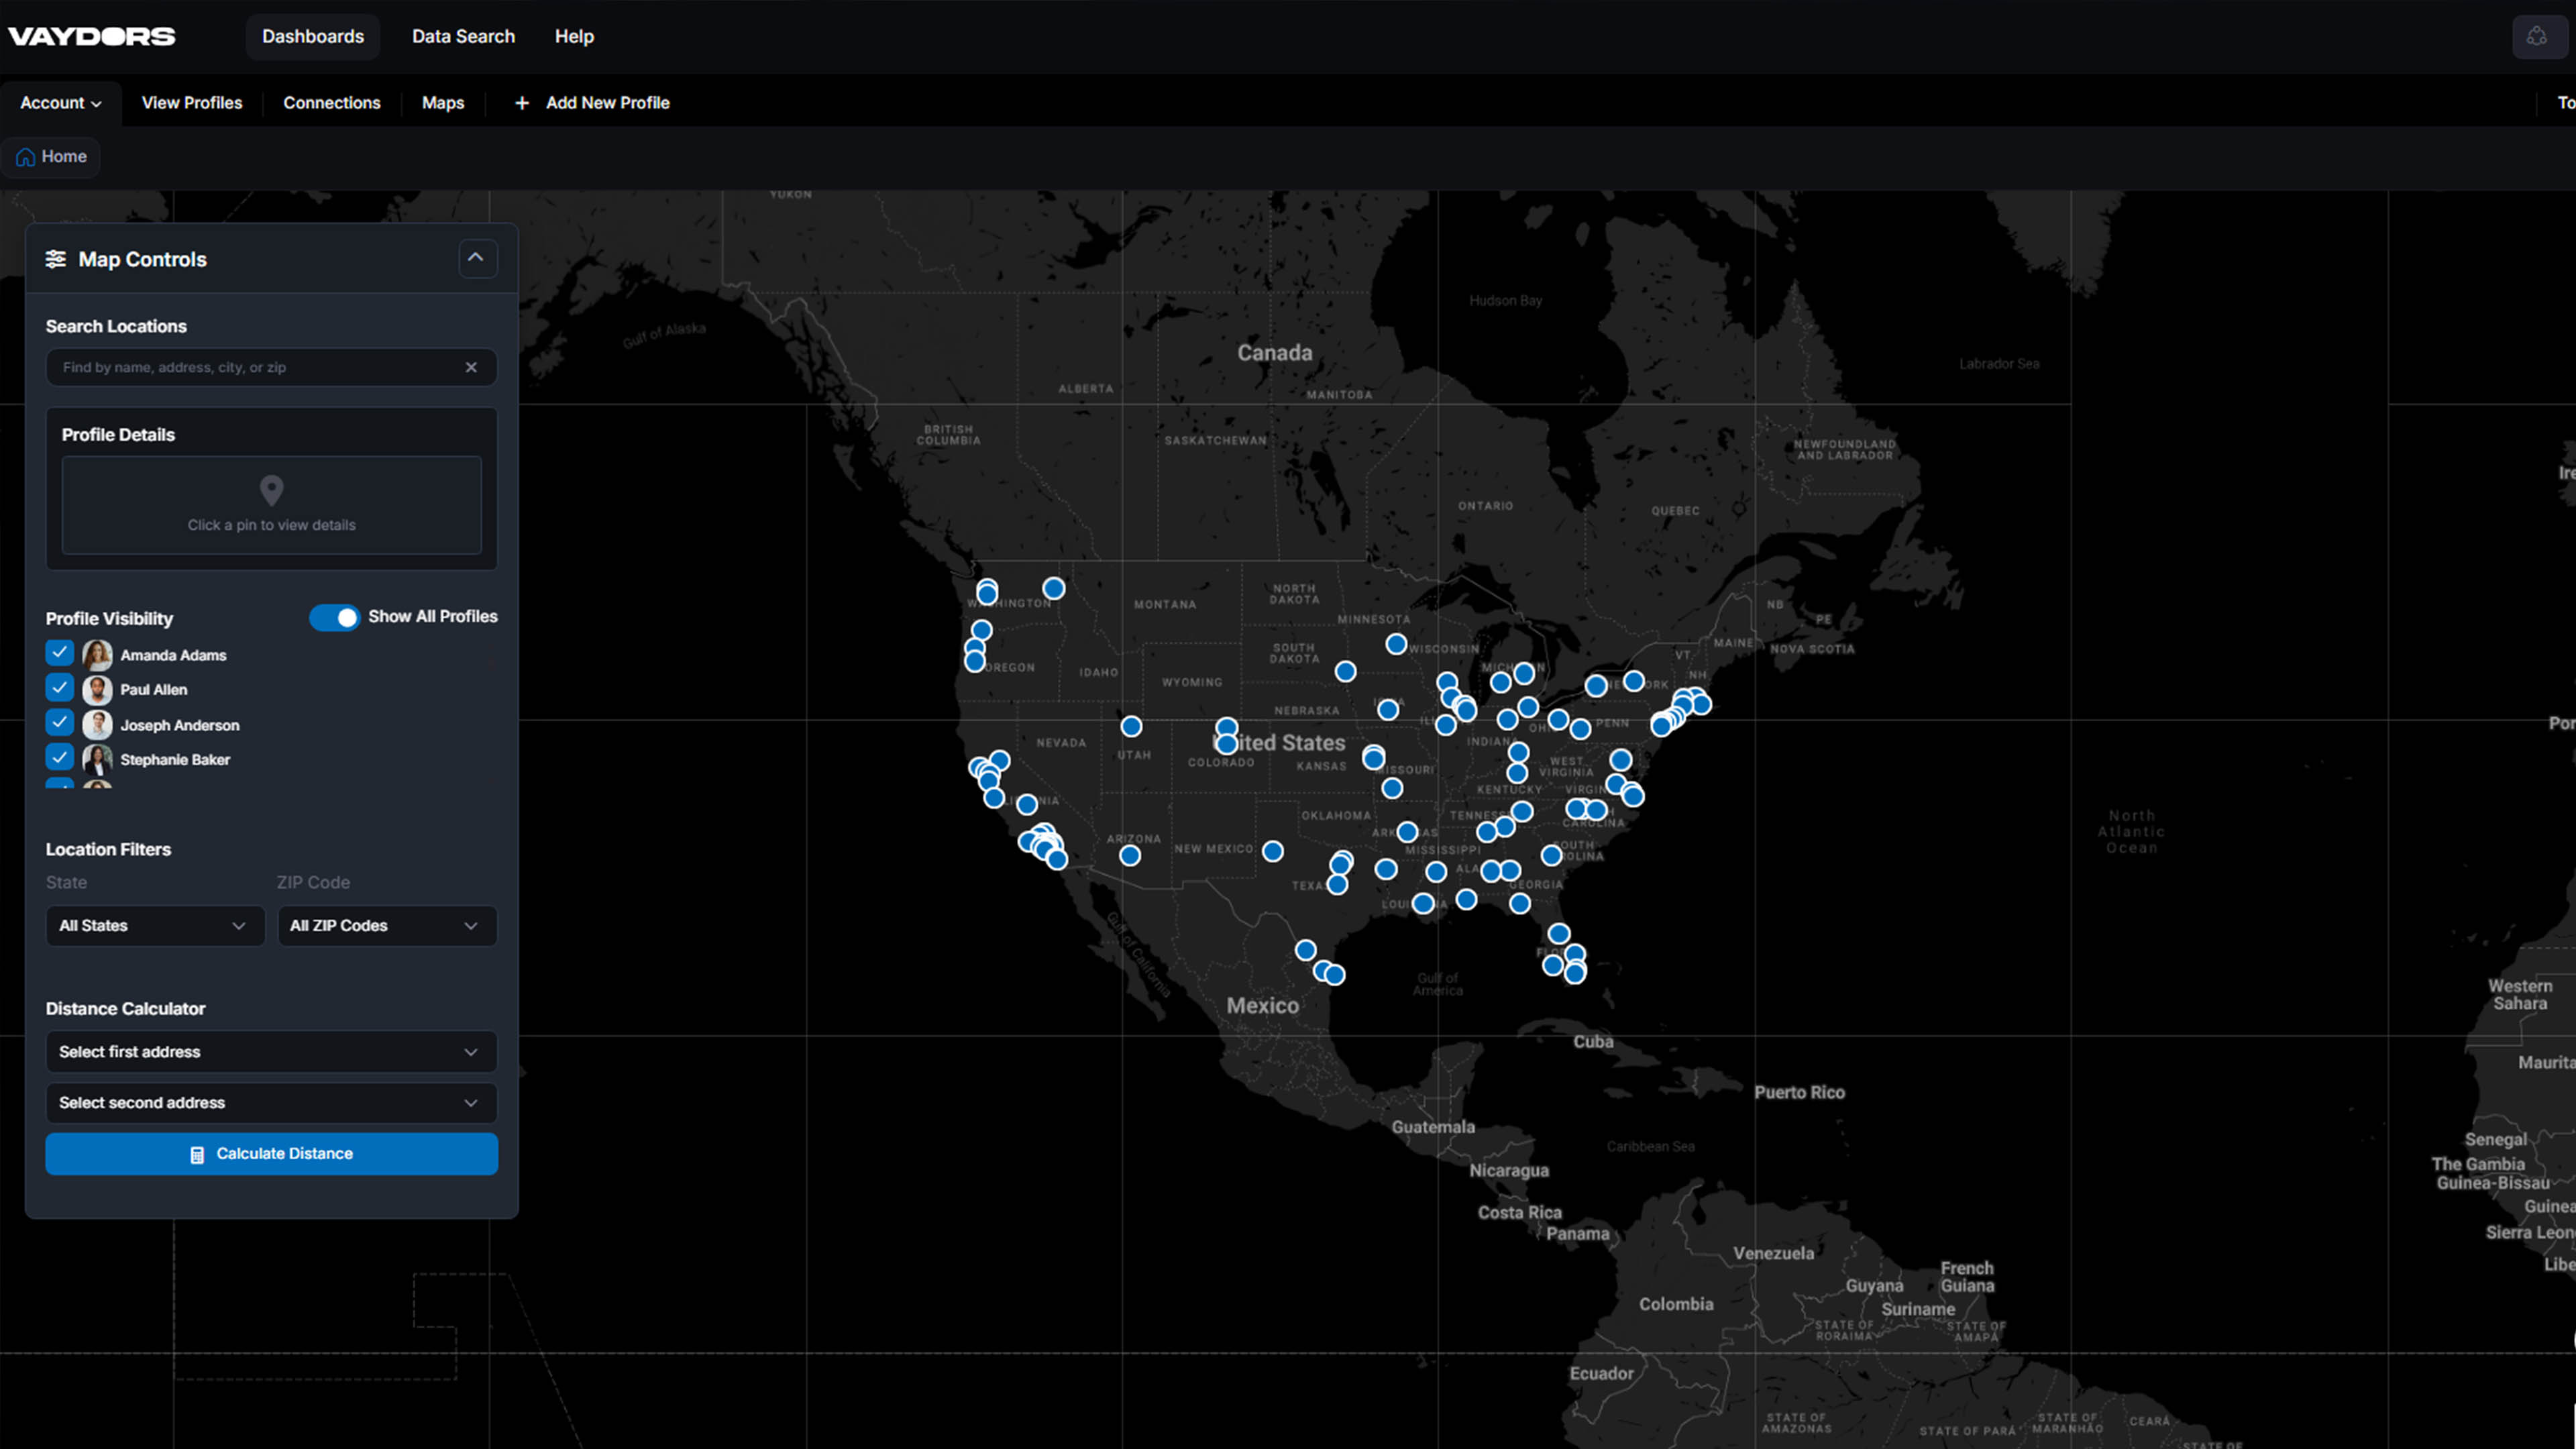The width and height of the screenshot is (2576, 1449).
Task: Click Stephanie Baker's avatar
Action: coord(97,760)
